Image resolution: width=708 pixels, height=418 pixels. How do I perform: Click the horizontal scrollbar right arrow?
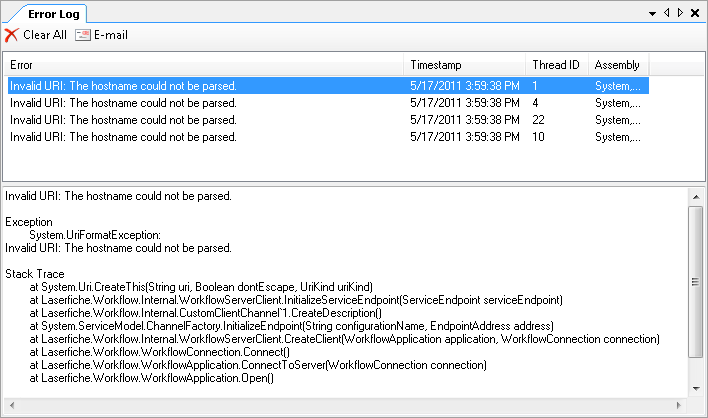(680, 403)
